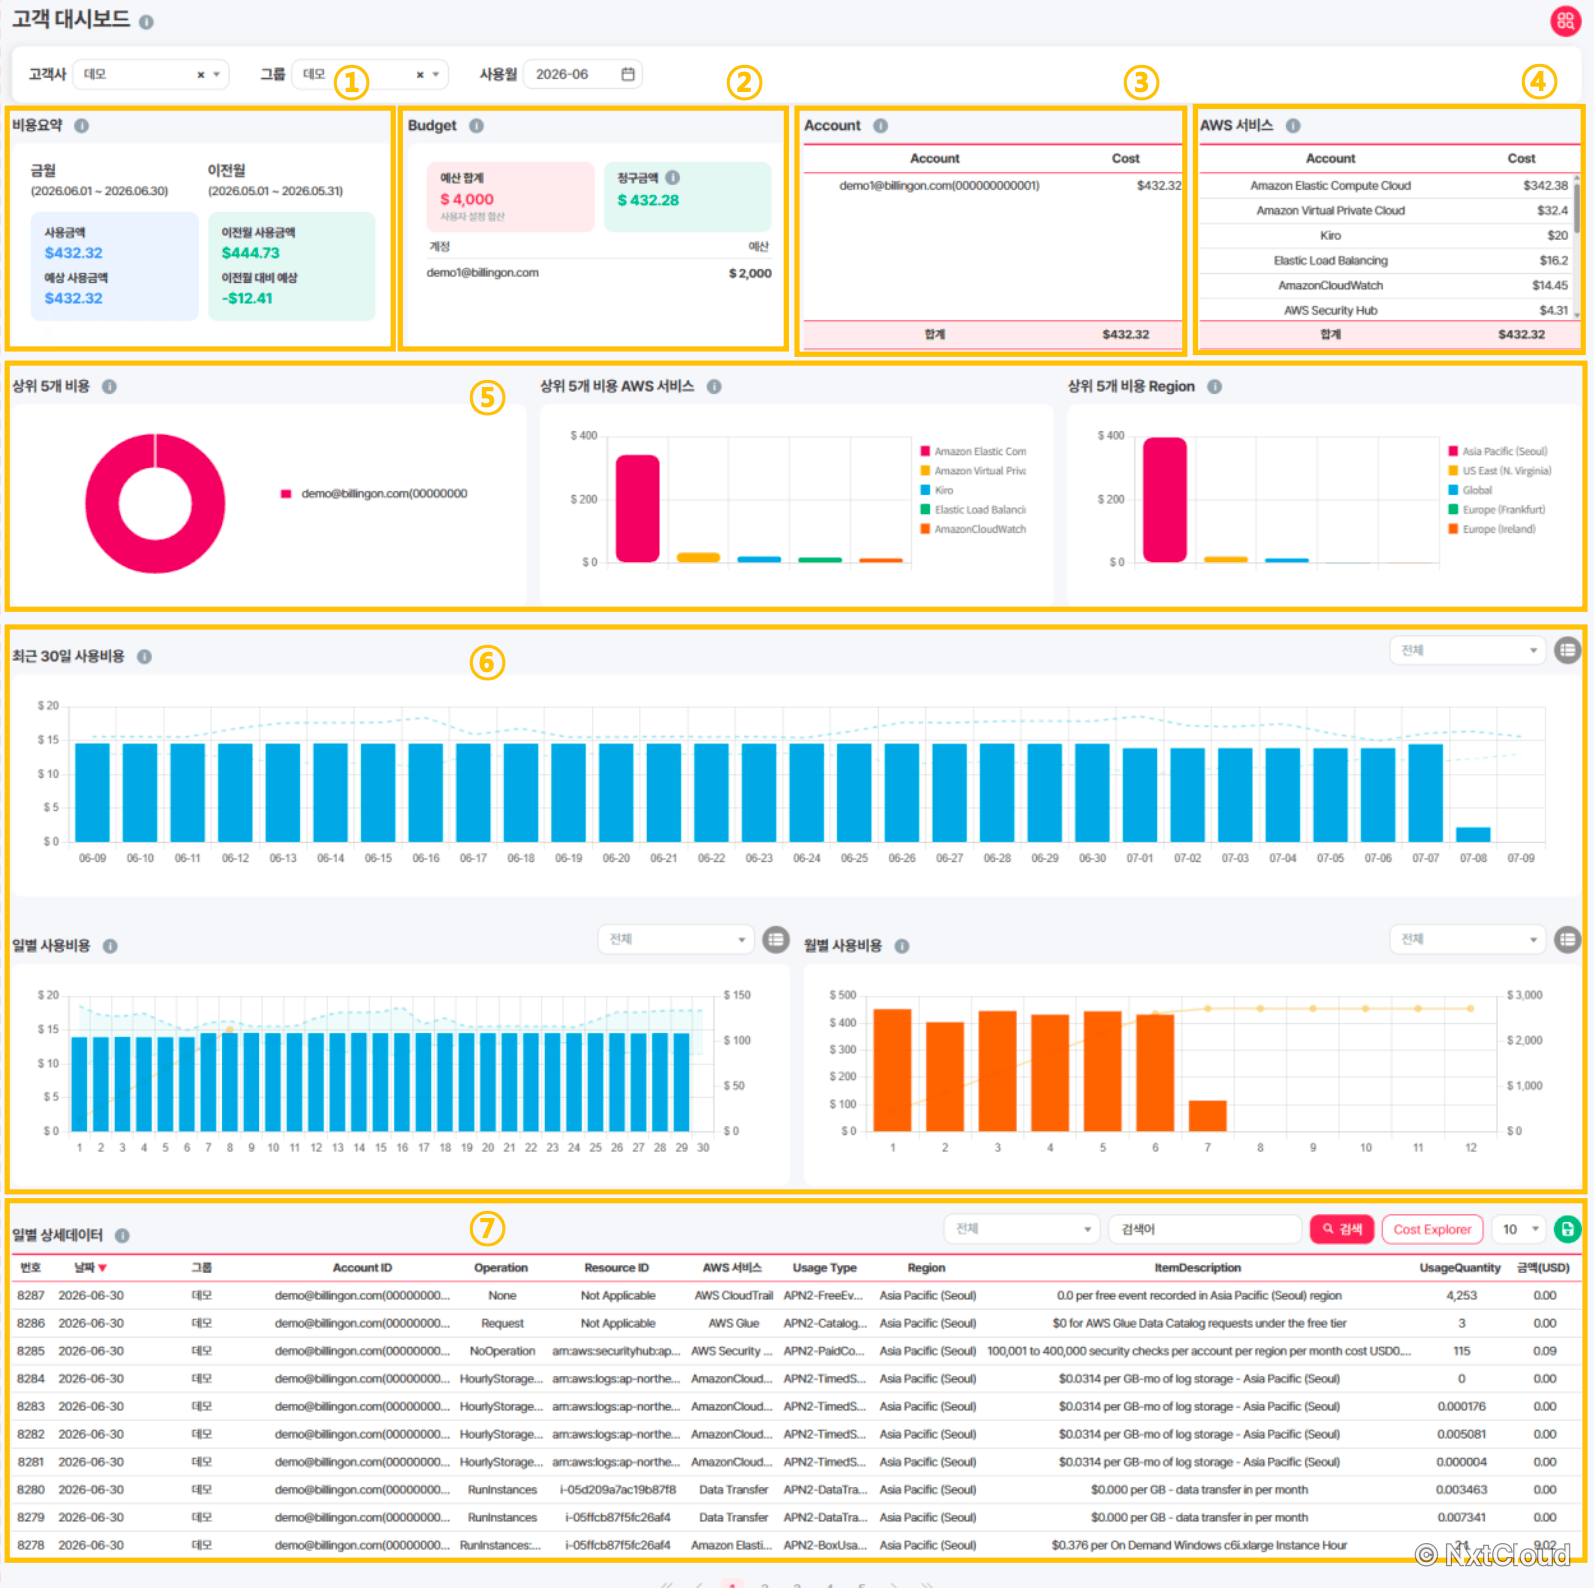Expand the 고객사 dropdown arrow
This screenshot has width=1594, height=1588.
coord(217,75)
